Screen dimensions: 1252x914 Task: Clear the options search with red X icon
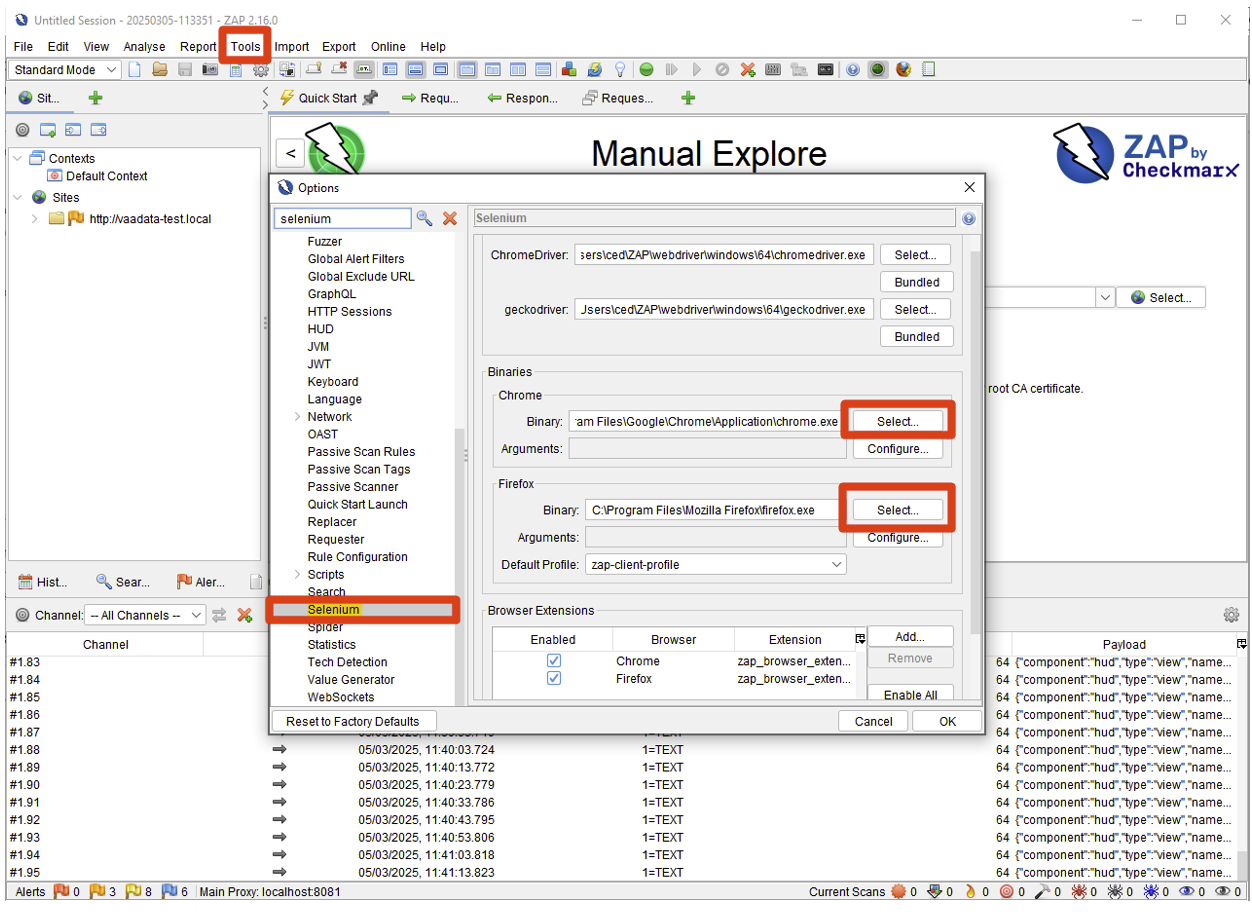pyautogui.click(x=450, y=218)
